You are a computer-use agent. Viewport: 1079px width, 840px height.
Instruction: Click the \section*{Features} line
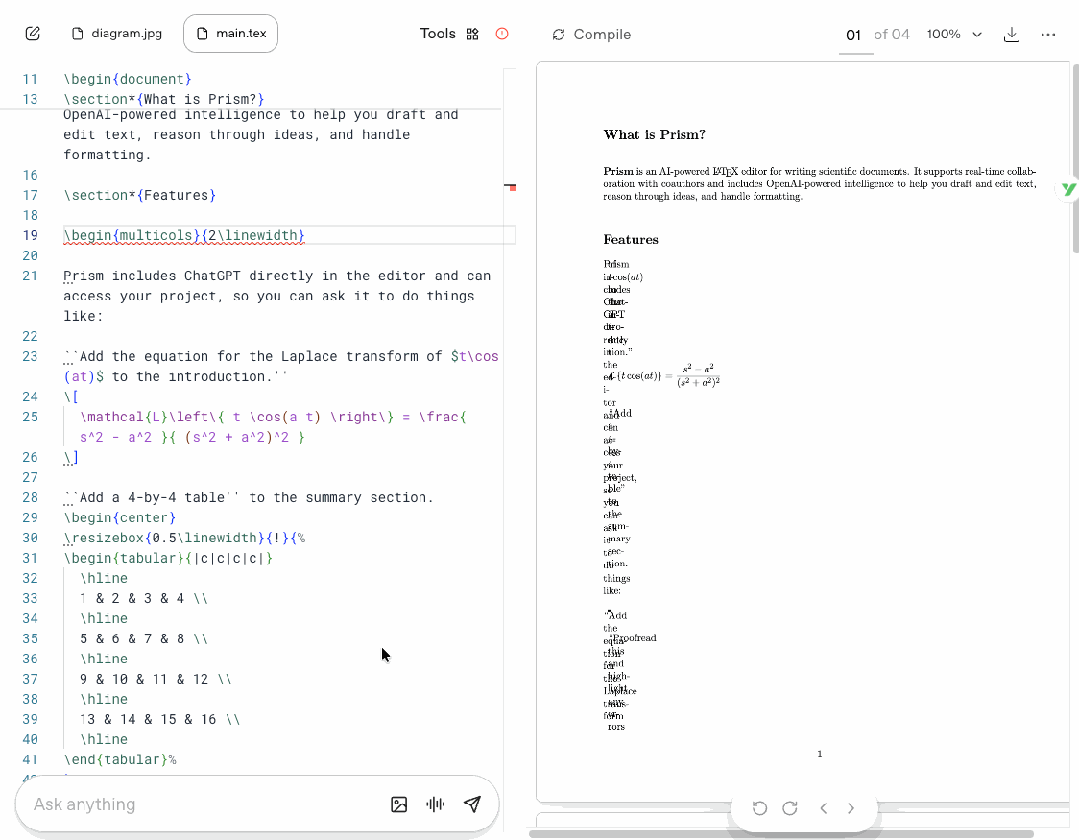coord(140,195)
